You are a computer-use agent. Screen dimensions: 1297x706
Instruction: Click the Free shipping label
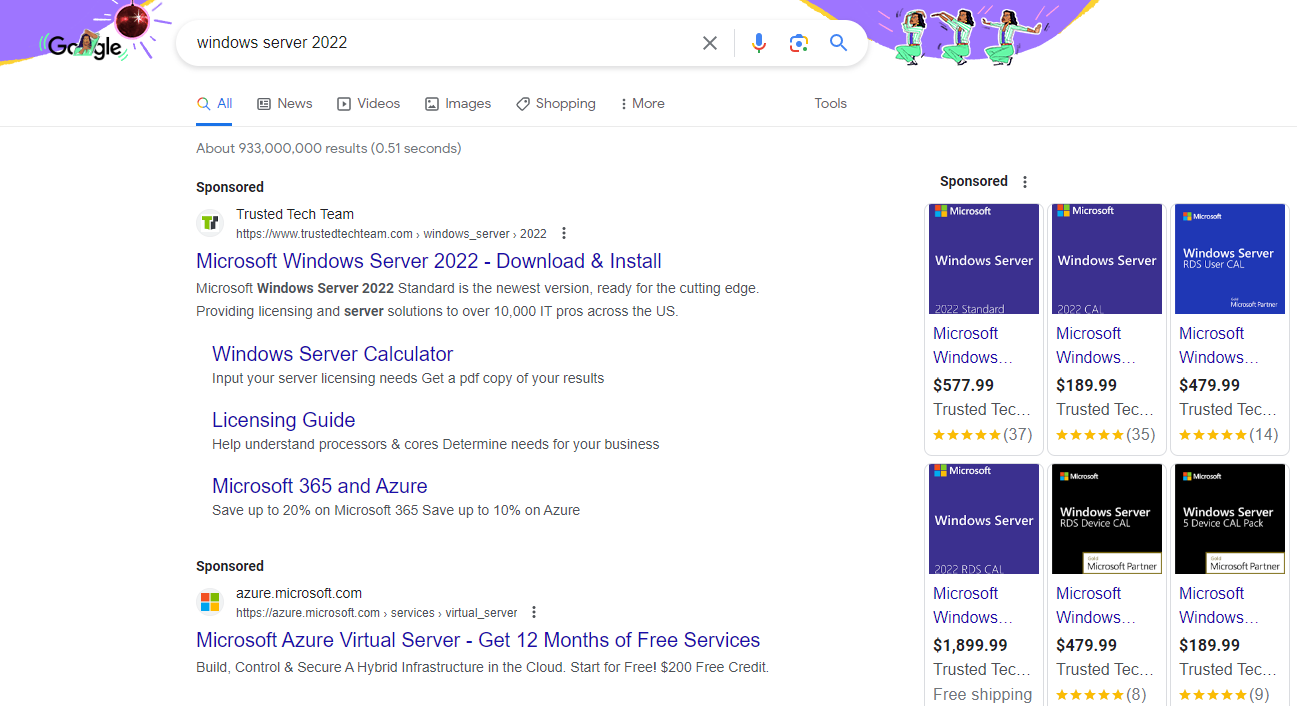pyautogui.click(x=982, y=695)
